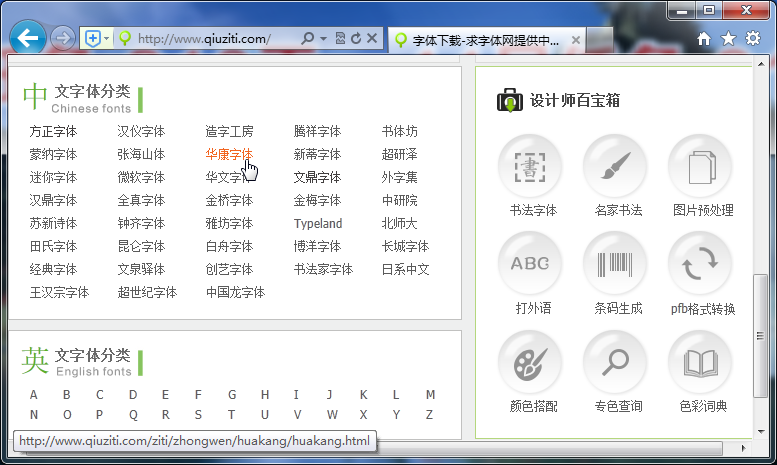The image size is (777, 465).
Task: Open the 中国龙字体 font category
Action: 235,292
